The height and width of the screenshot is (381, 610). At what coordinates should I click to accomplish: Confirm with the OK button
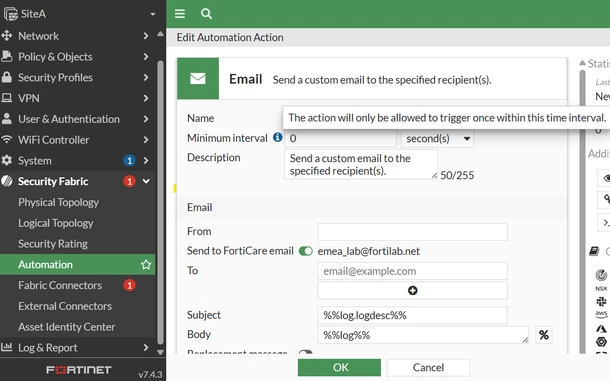coord(339,367)
